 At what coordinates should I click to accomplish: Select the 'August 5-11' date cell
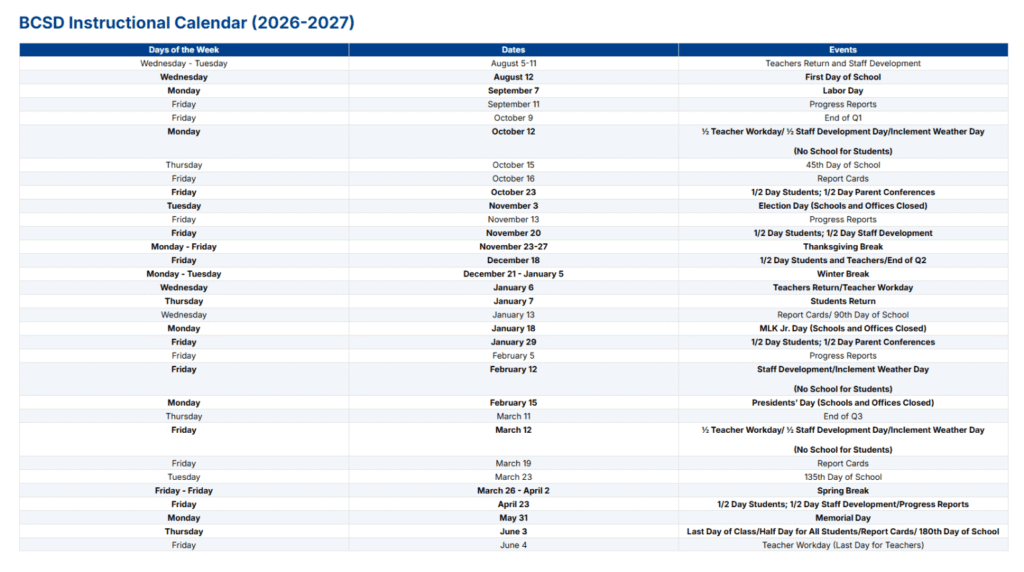[x=513, y=63]
